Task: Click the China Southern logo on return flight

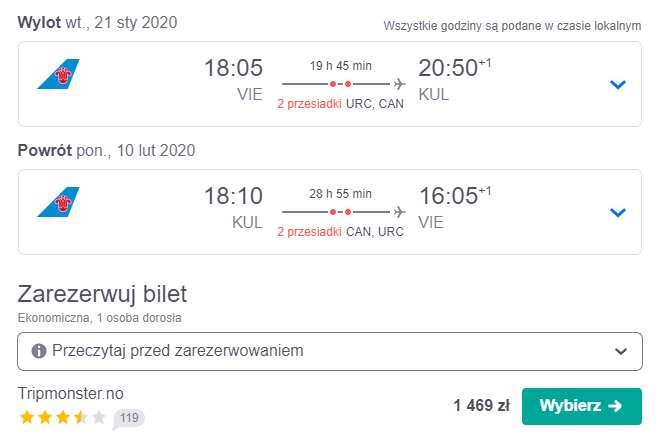Action: [x=58, y=202]
